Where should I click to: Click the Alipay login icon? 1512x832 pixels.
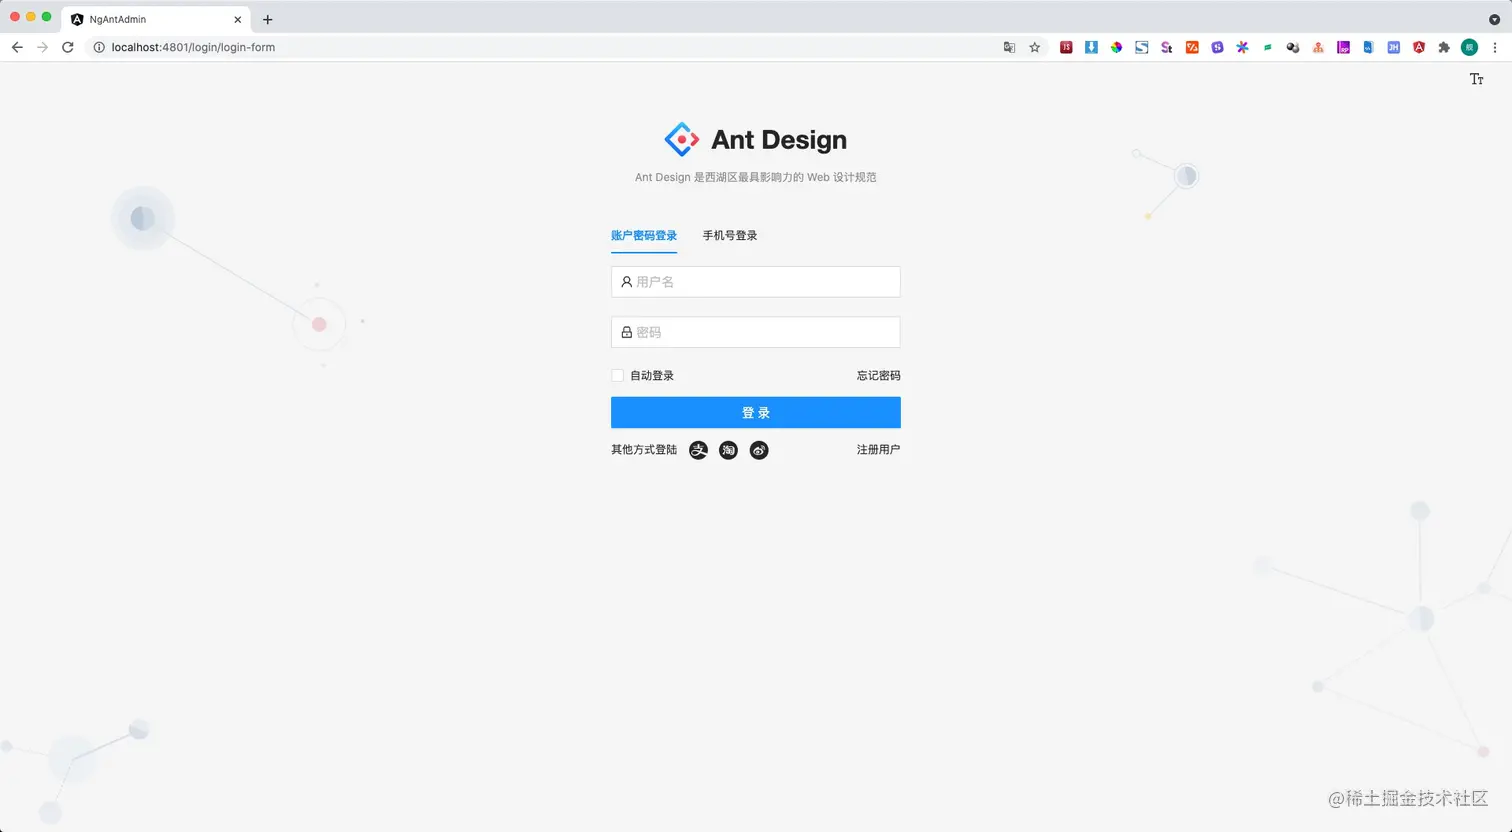click(x=698, y=450)
